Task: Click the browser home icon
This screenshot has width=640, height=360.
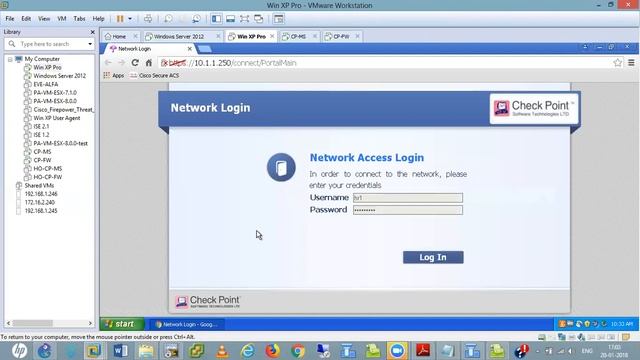Action: [x=149, y=63]
